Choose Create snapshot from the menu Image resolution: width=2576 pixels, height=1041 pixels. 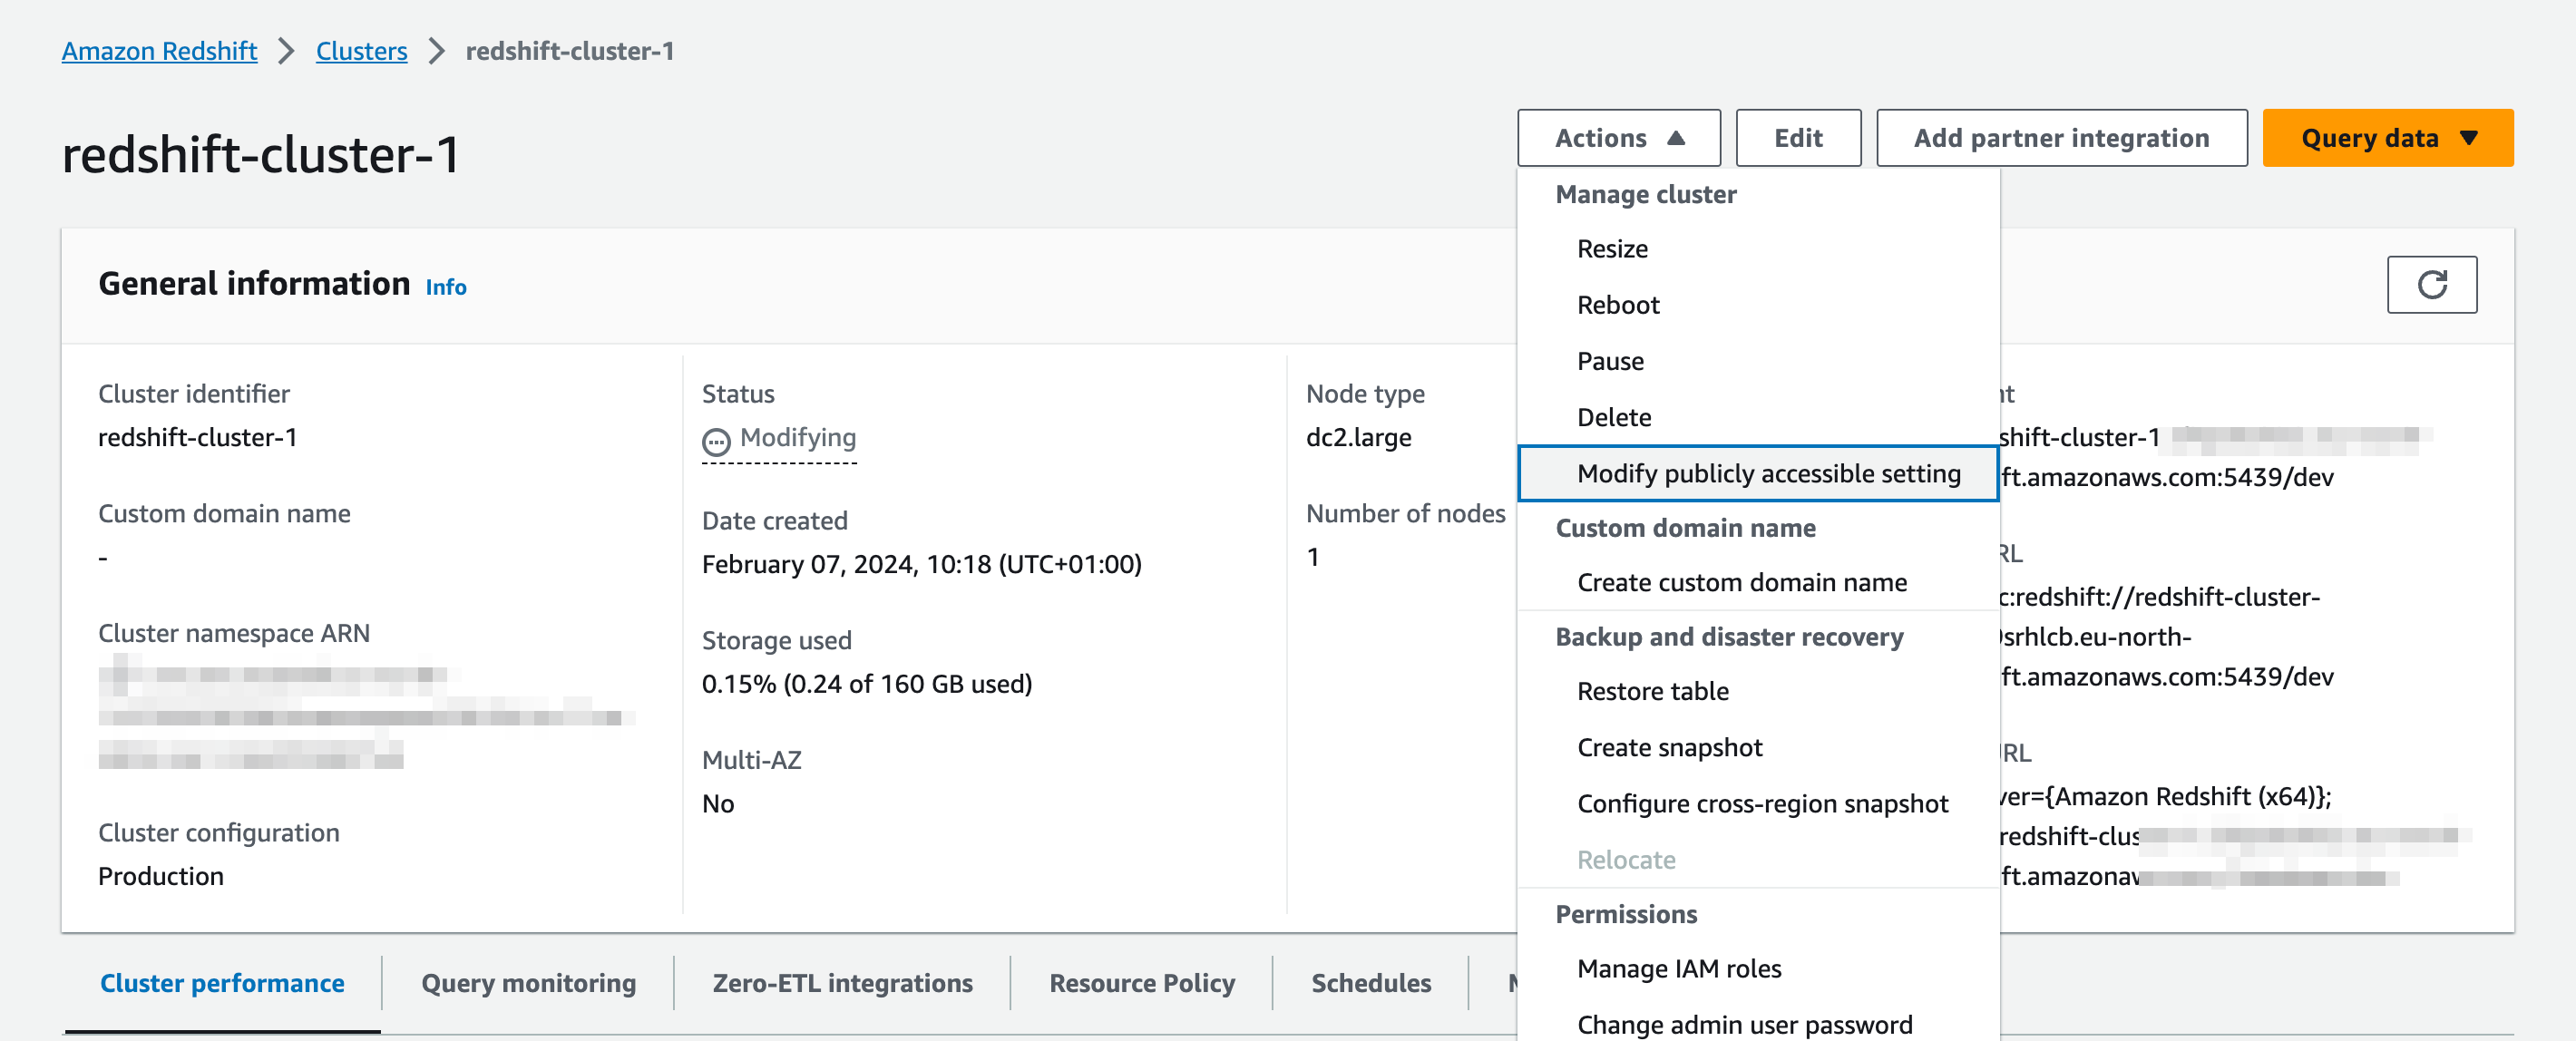pos(1757,747)
